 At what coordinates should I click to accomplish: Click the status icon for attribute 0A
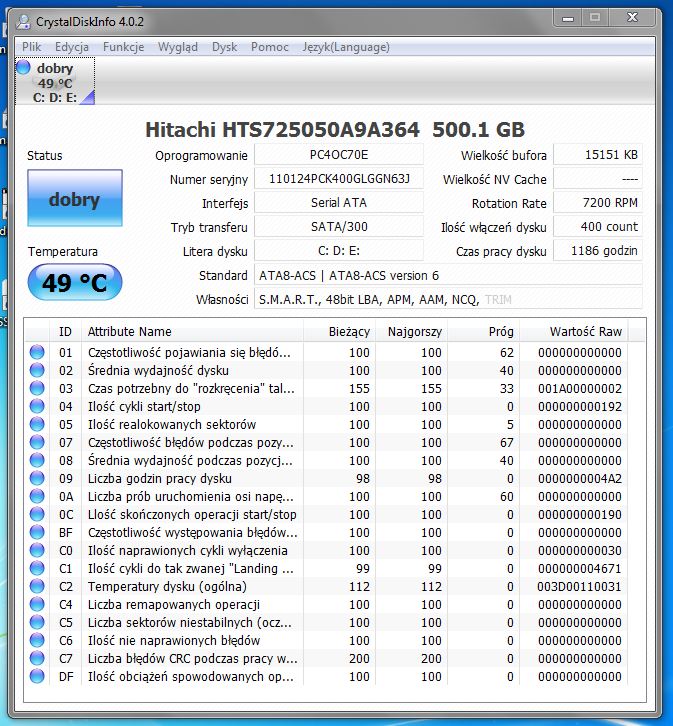(x=37, y=496)
